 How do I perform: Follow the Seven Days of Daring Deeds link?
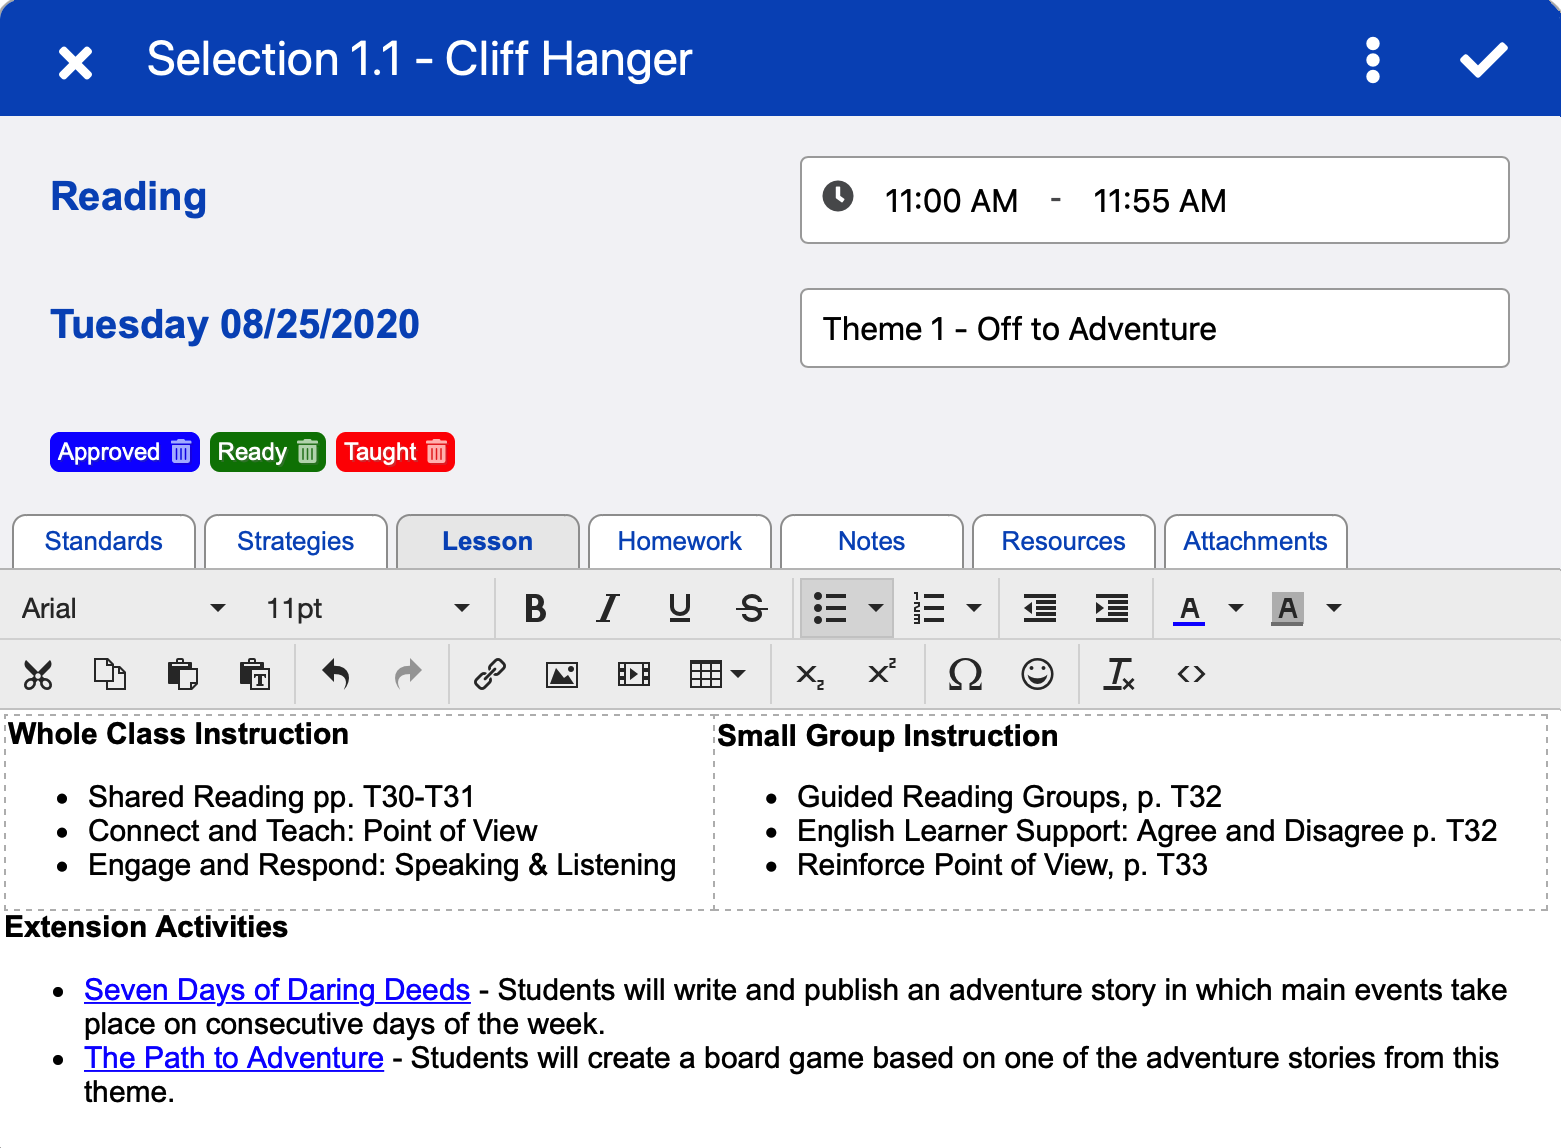[277, 990]
